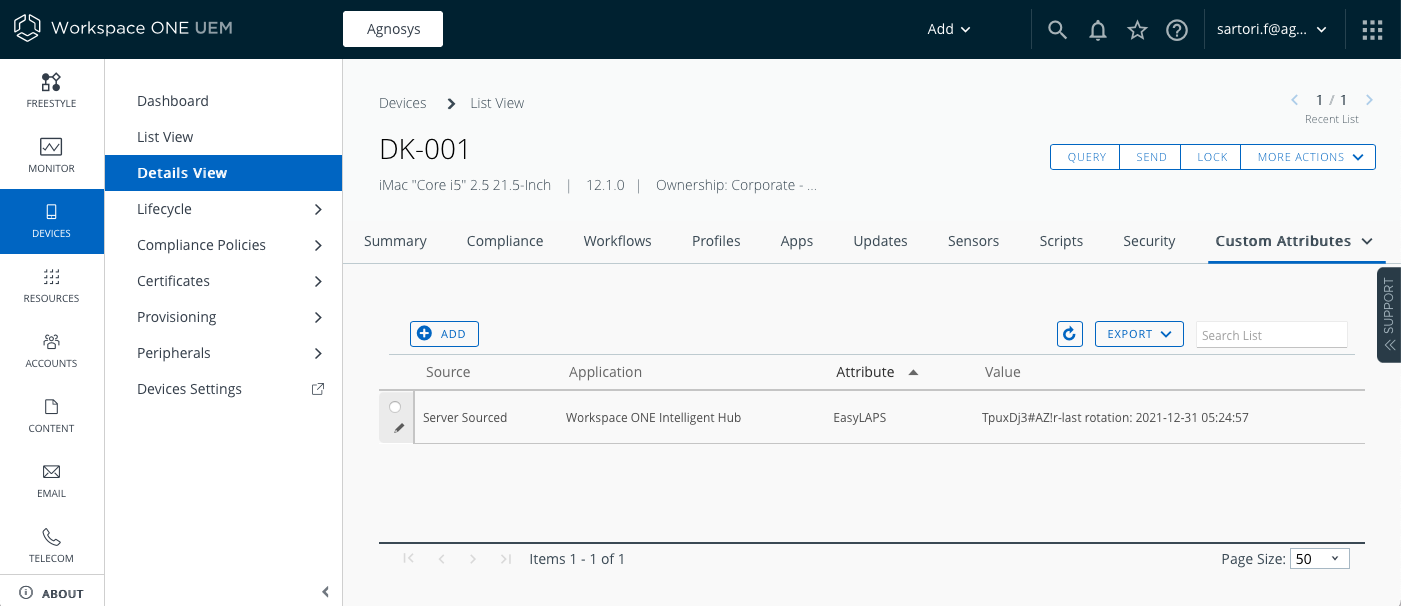Open the sartori.f account menu
Image resolution: width=1401 pixels, height=606 pixels.
[x=1272, y=29]
